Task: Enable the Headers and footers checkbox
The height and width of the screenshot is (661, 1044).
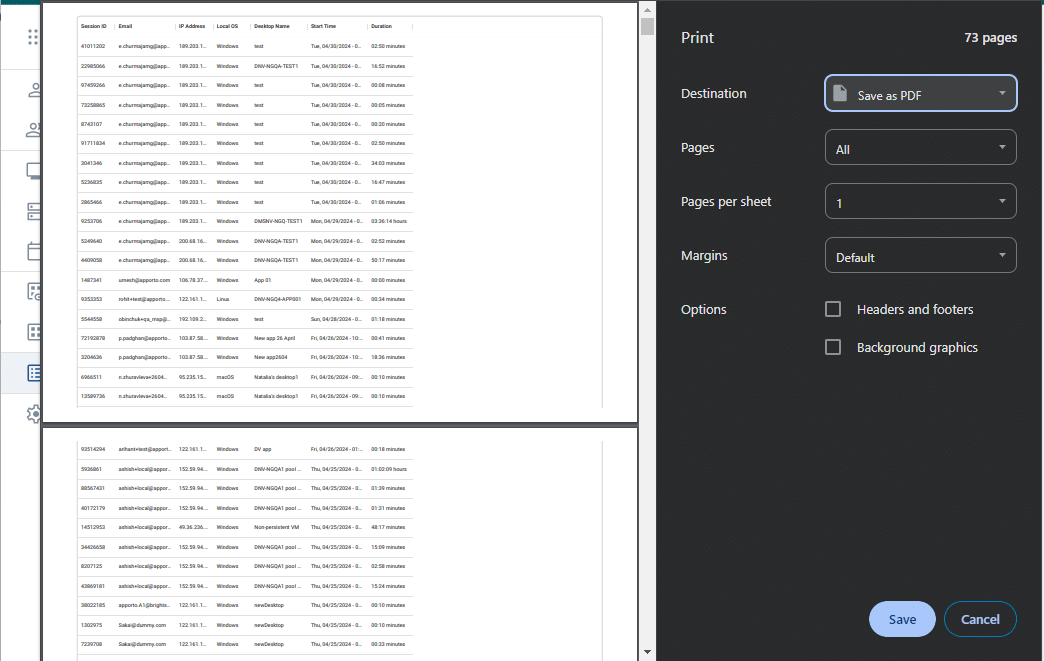Action: 833,309
